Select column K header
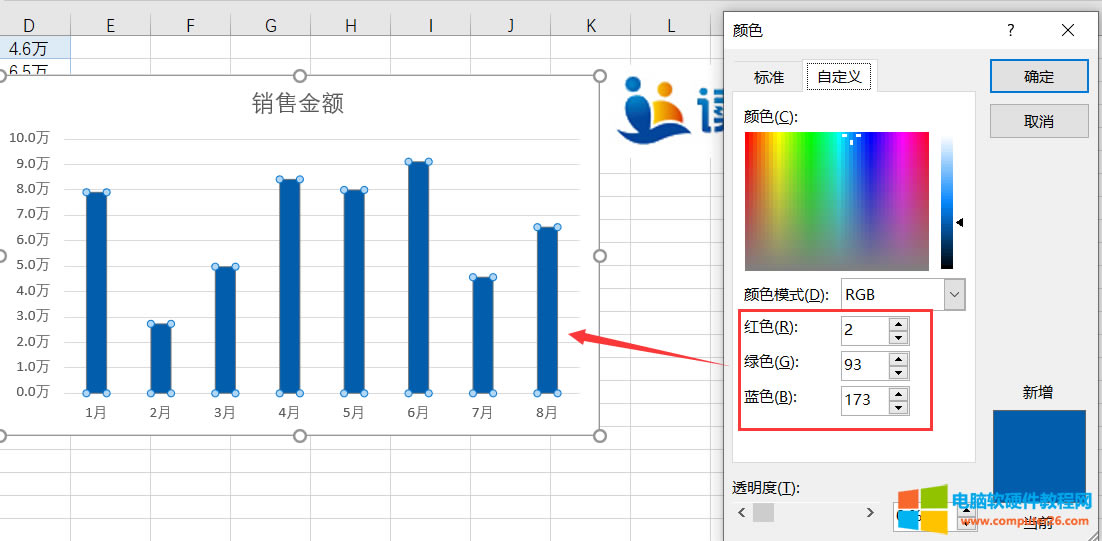Screen dimensions: 1102x541 591,26
